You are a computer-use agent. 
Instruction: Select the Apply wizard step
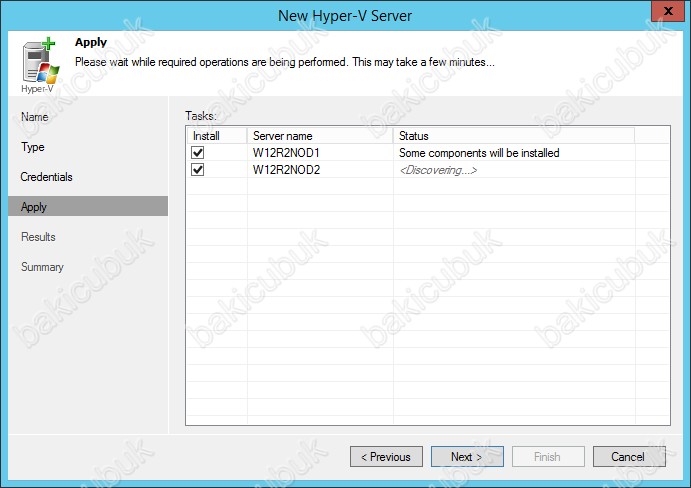[88, 206]
